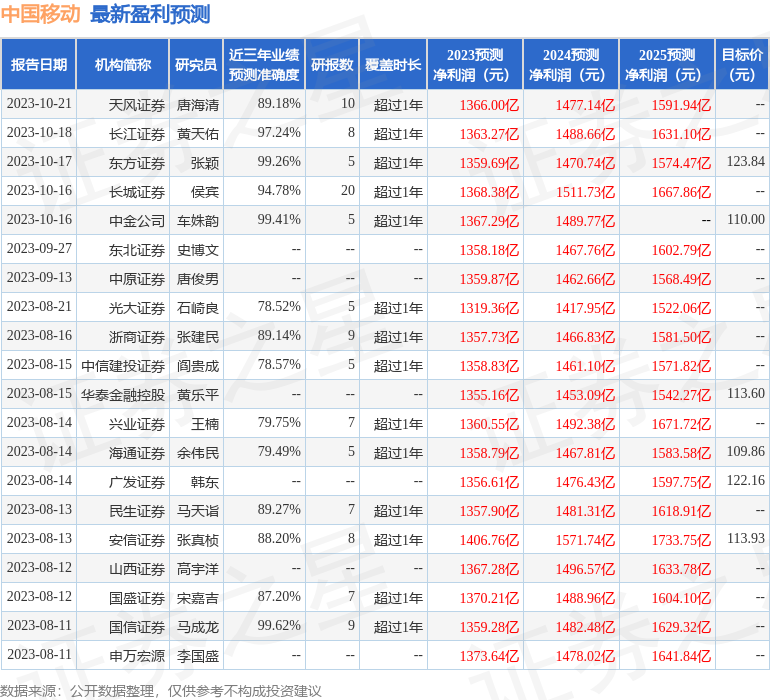Click researcher name 李国盛
The height and width of the screenshot is (700, 770).
197,655
